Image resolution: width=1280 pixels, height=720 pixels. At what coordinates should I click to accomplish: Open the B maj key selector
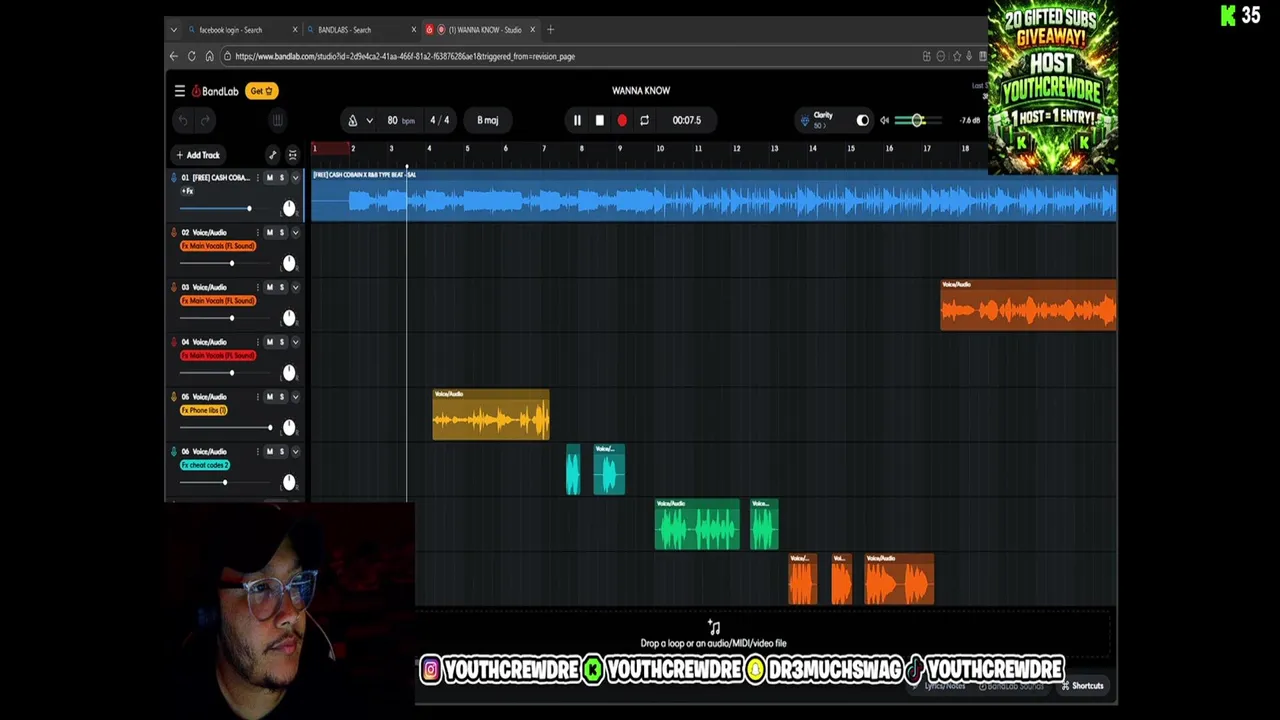pos(487,120)
